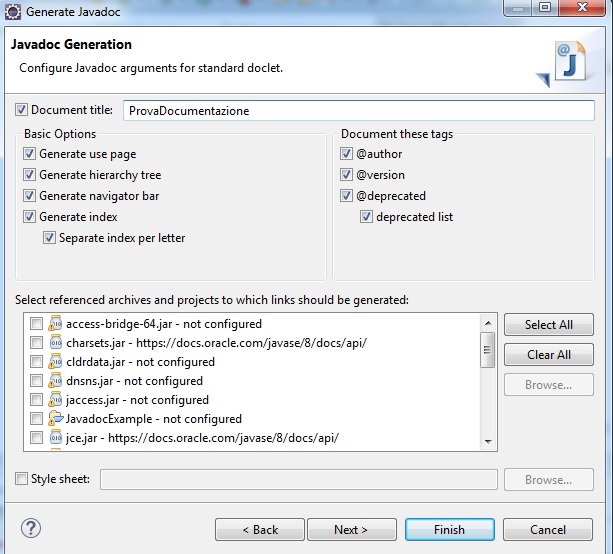Uncheck the @author tag
The image size is (613, 554).
pyautogui.click(x=346, y=154)
